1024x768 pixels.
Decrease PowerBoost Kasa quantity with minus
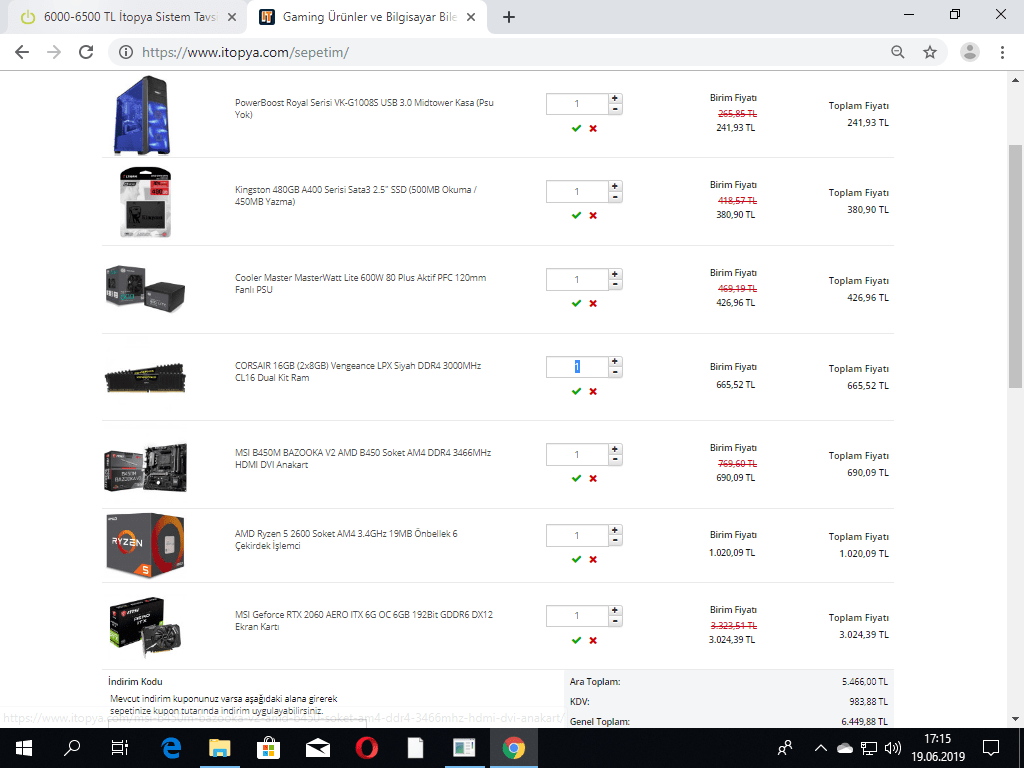point(615,108)
